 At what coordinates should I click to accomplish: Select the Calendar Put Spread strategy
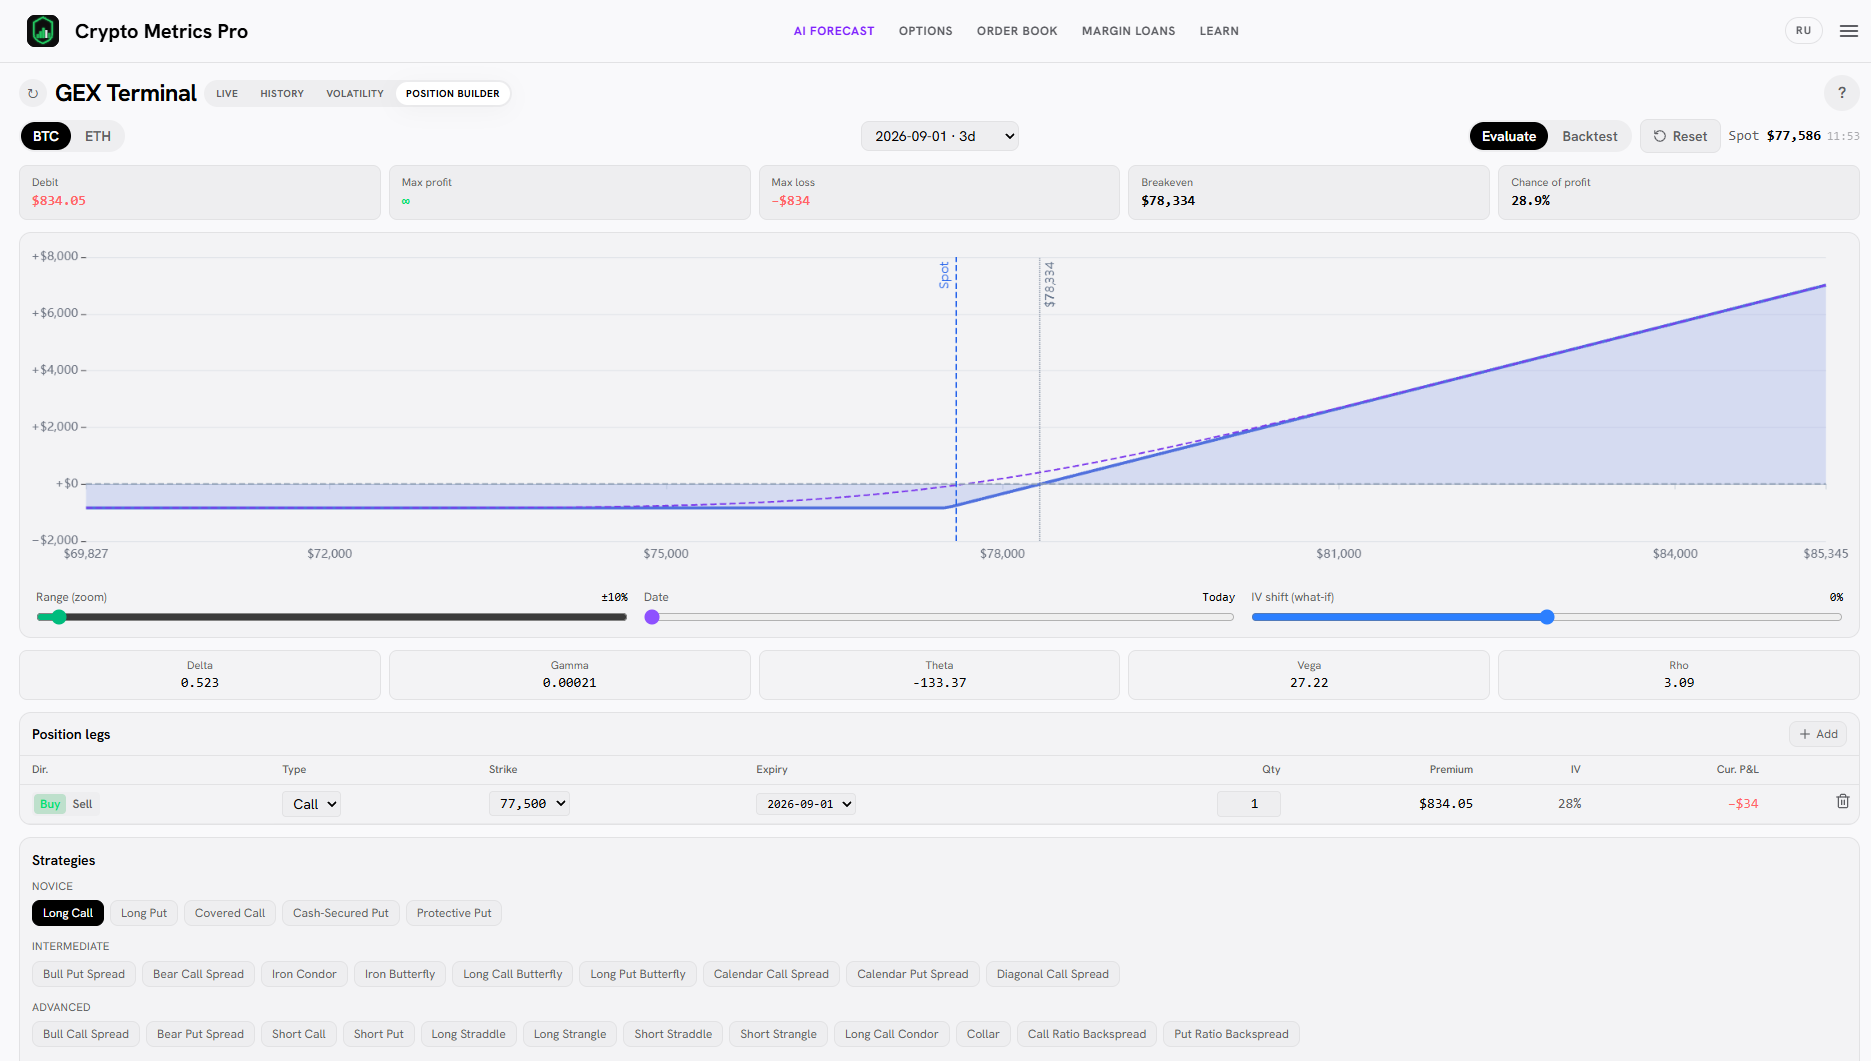point(913,974)
